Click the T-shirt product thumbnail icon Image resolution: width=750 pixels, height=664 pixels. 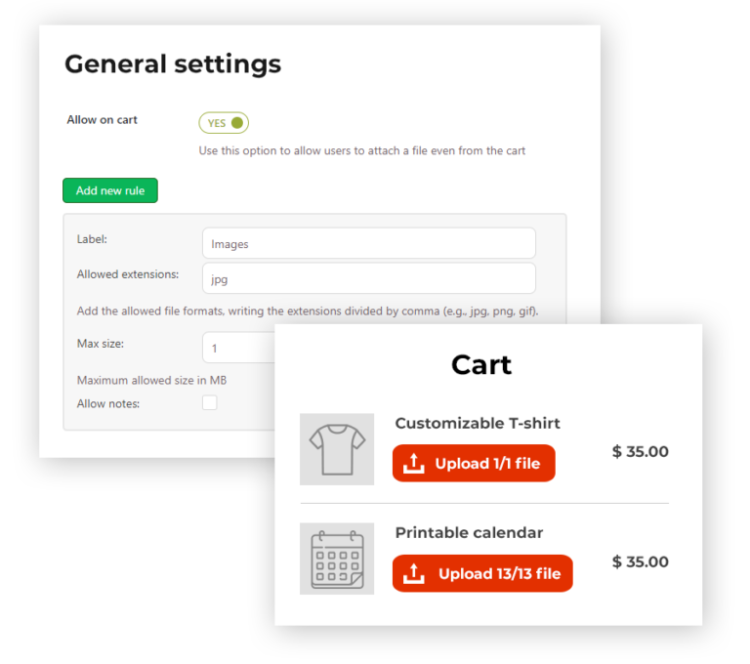[x=337, y=449]
